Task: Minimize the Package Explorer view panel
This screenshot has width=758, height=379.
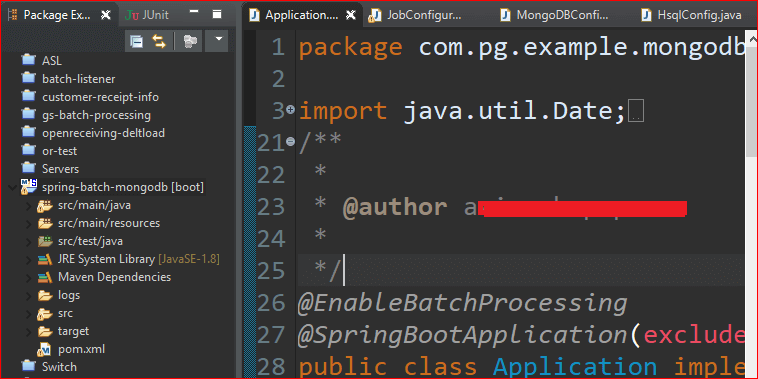Action: [x=194, y=12]
